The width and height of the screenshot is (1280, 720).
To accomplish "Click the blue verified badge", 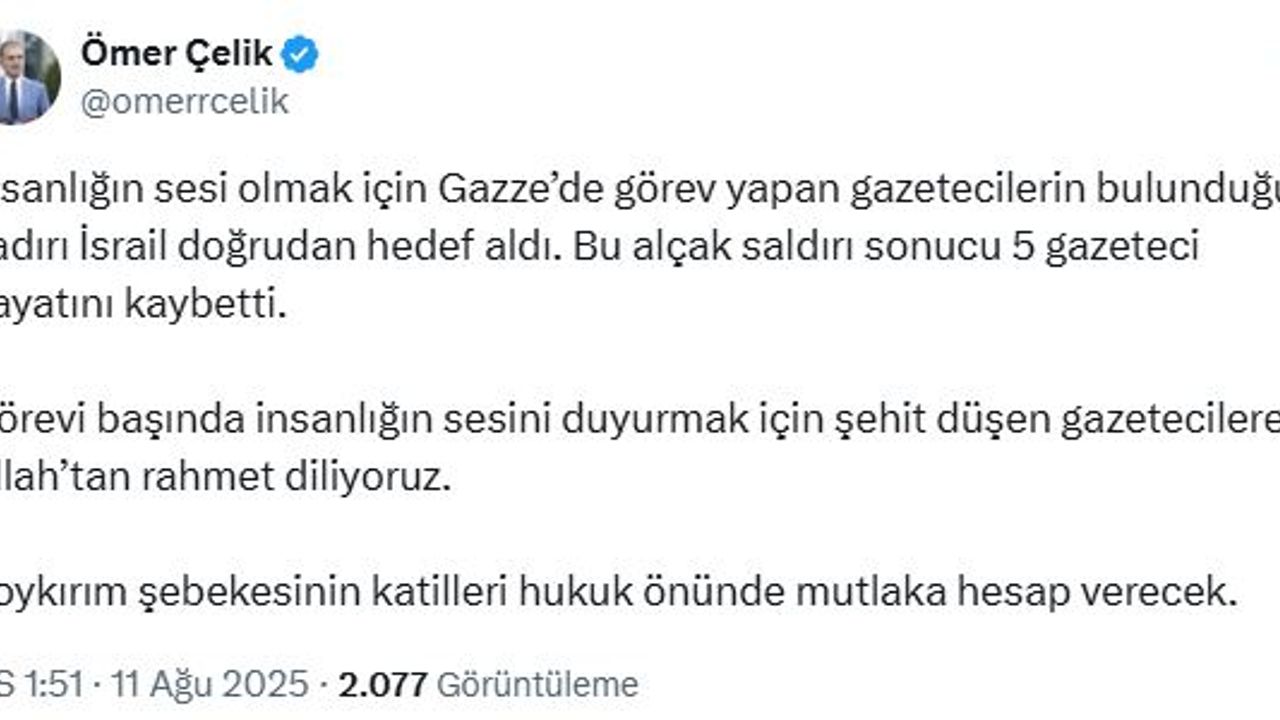I will [x=299, y=55].
